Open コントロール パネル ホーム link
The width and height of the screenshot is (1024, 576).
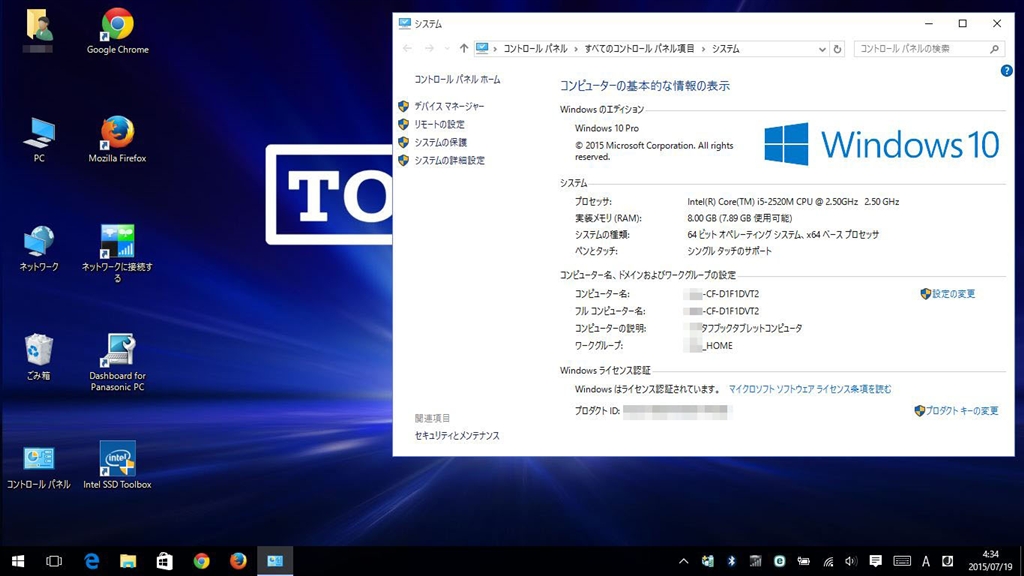457,80
